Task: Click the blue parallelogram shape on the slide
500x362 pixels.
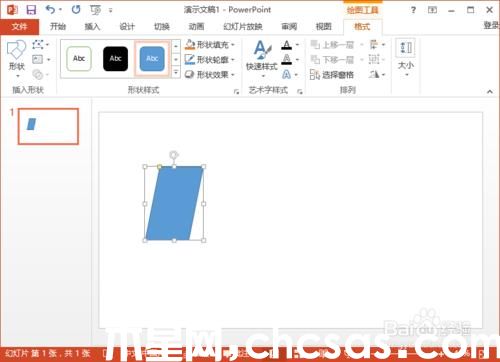Action: 174,203
